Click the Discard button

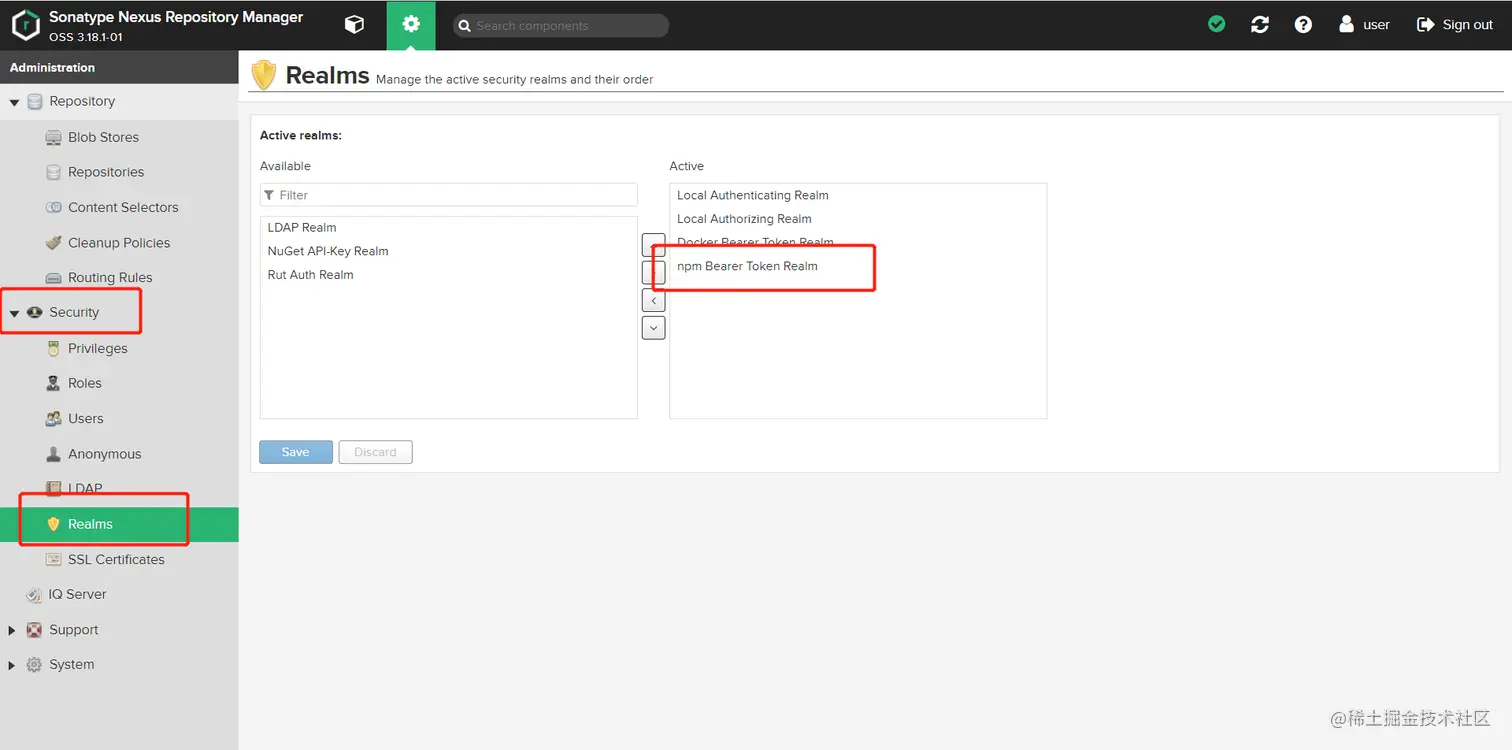tap(375, 452)
